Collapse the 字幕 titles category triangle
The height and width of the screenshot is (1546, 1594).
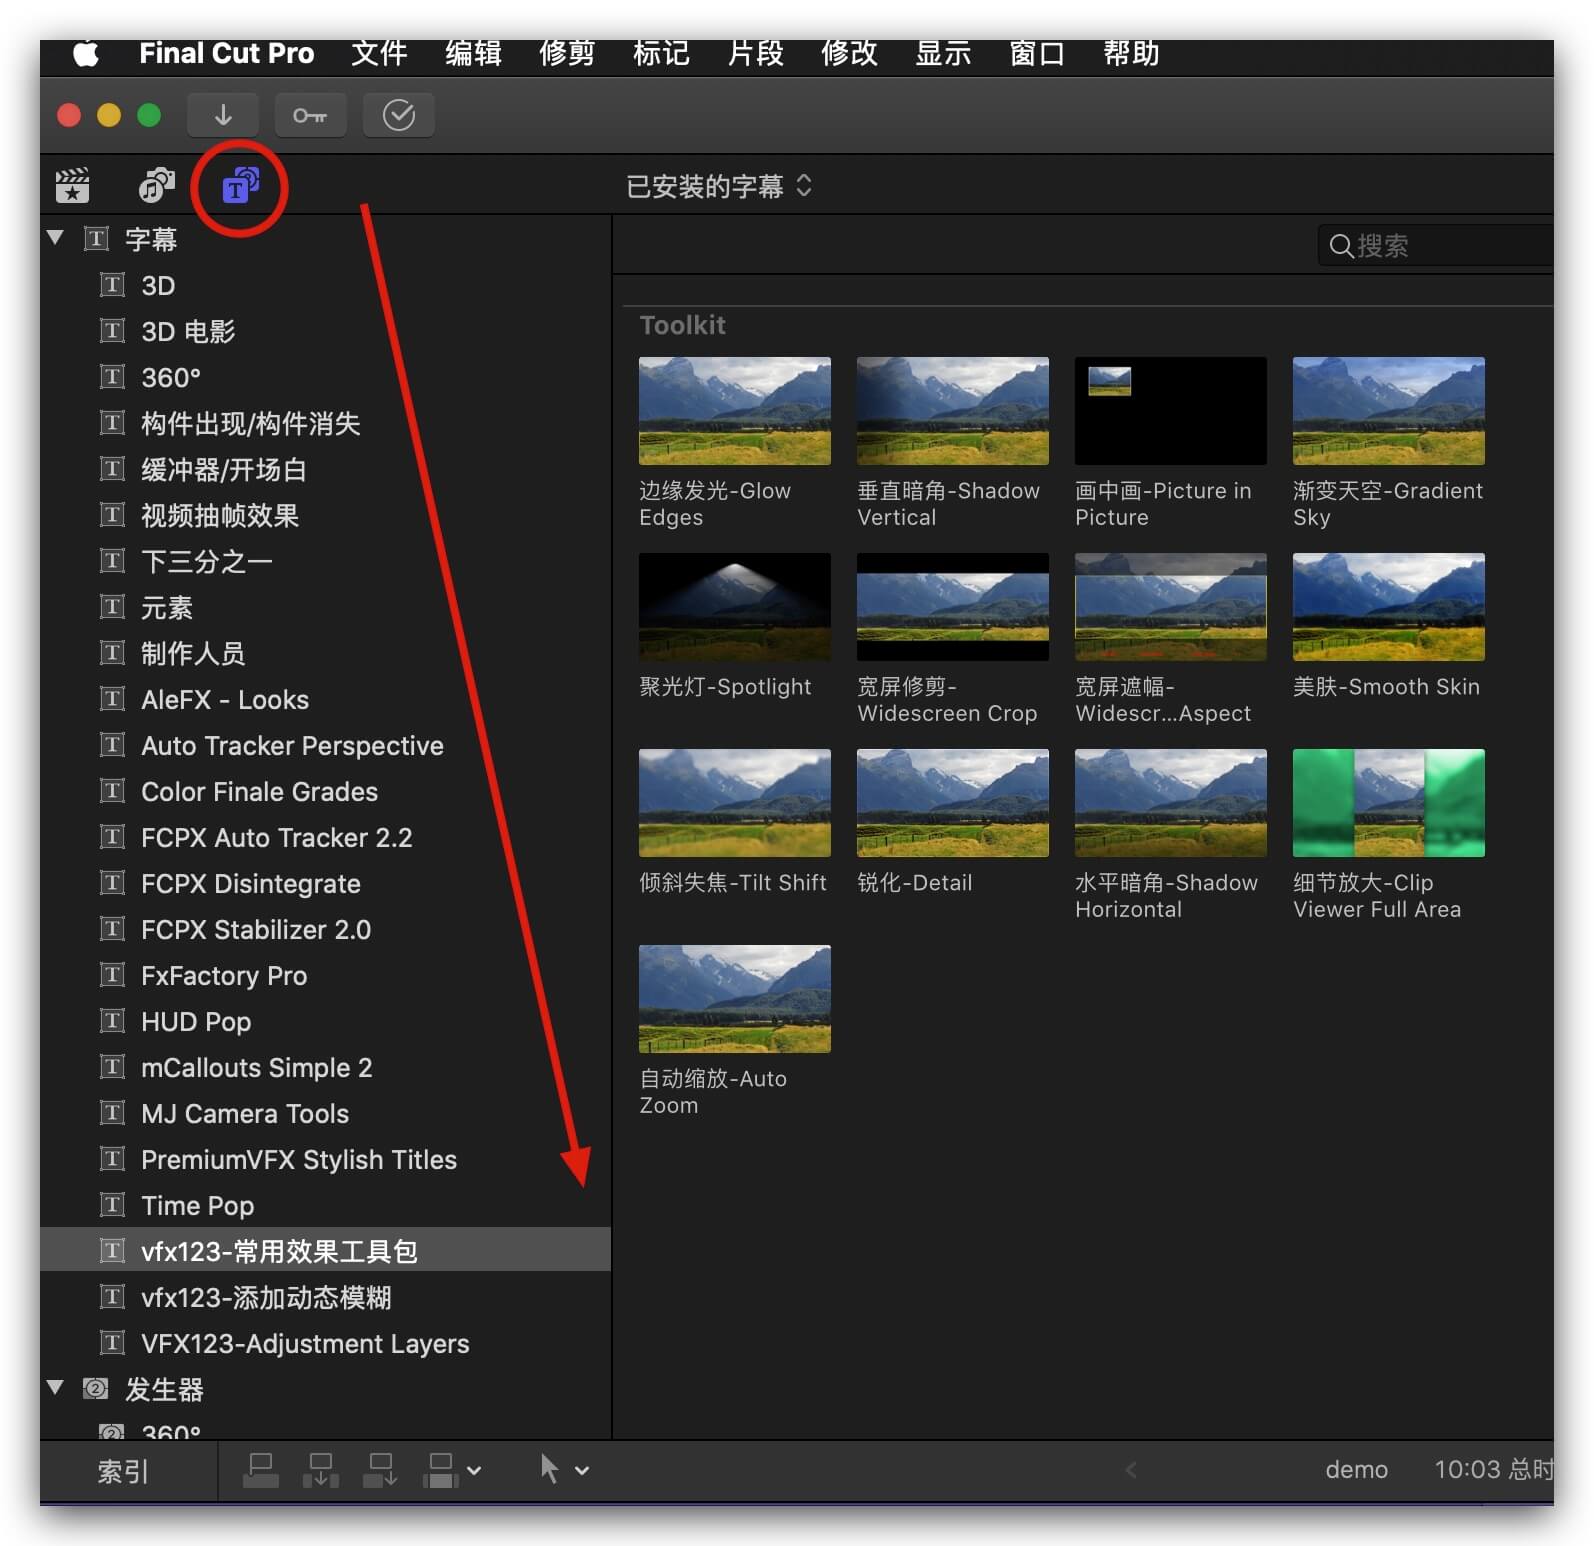(x=55, y=238)
